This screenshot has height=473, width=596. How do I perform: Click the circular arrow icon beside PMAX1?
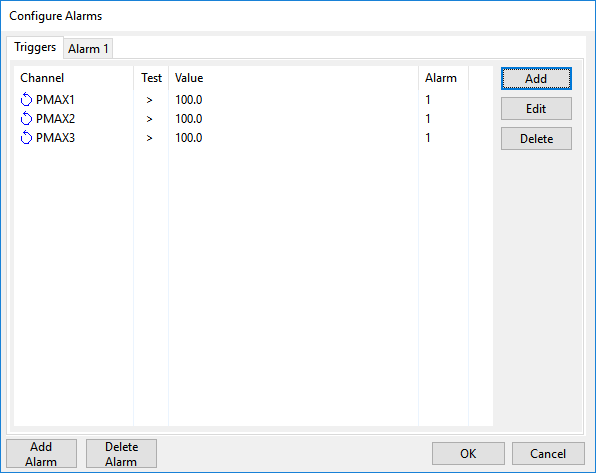click(x=26, y=100)
